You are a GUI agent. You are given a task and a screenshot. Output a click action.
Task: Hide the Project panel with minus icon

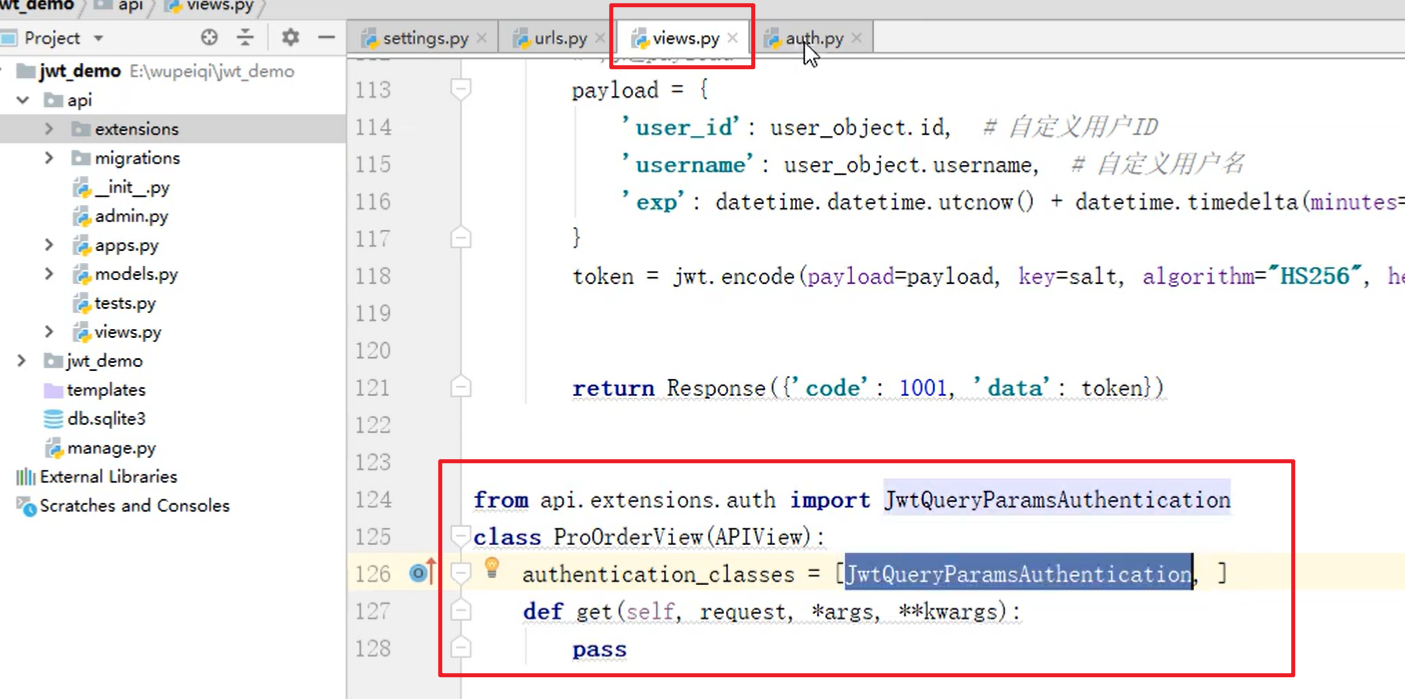click(326, 38)
